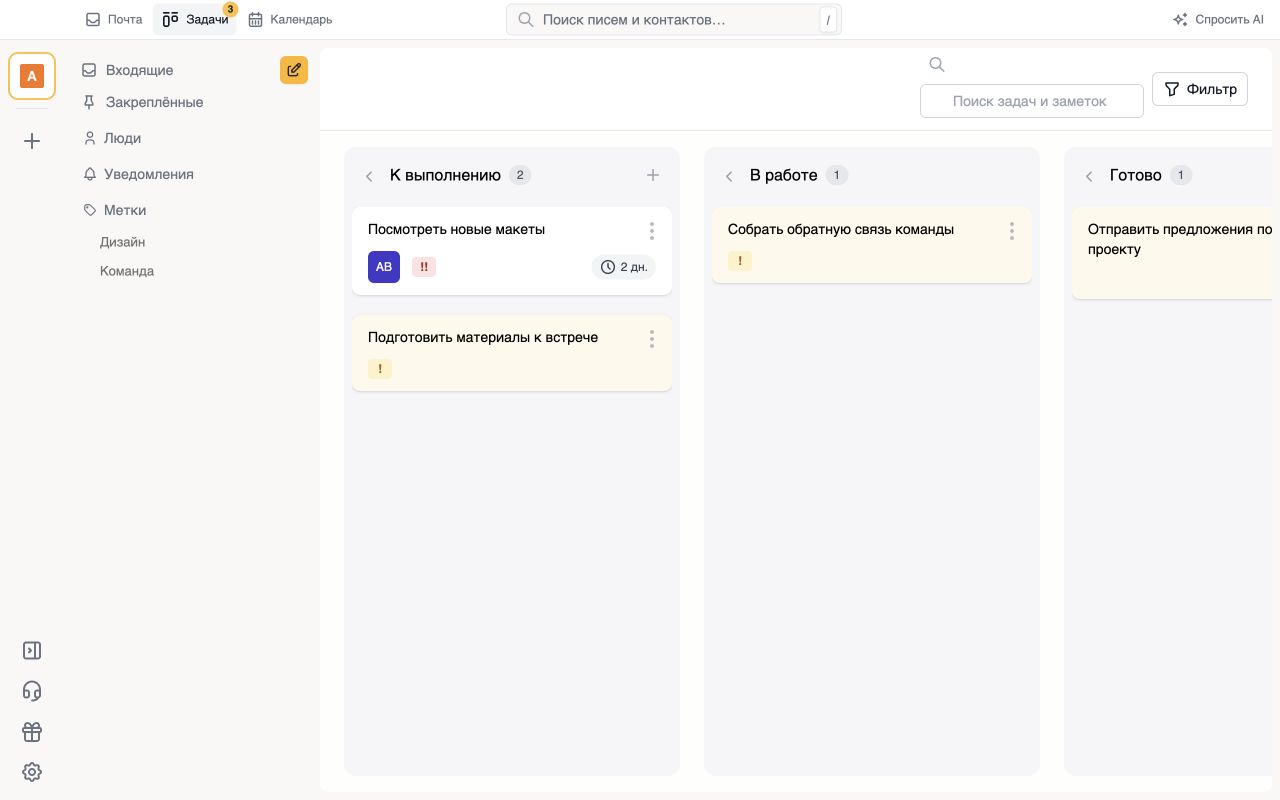Toggle the sidebar panel icon
This screenshot has height=800, width=1280.
(32, 651)
